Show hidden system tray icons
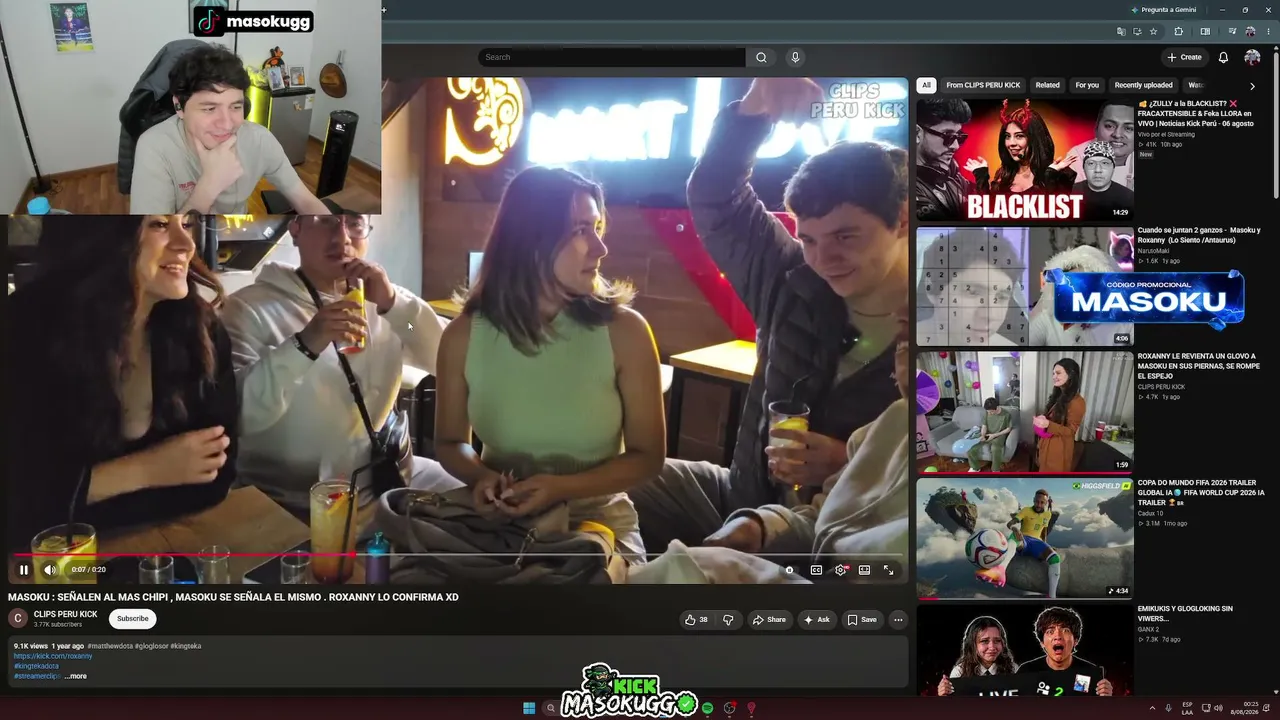This screenshot has height=720, width=1280. click(1152, 708)
